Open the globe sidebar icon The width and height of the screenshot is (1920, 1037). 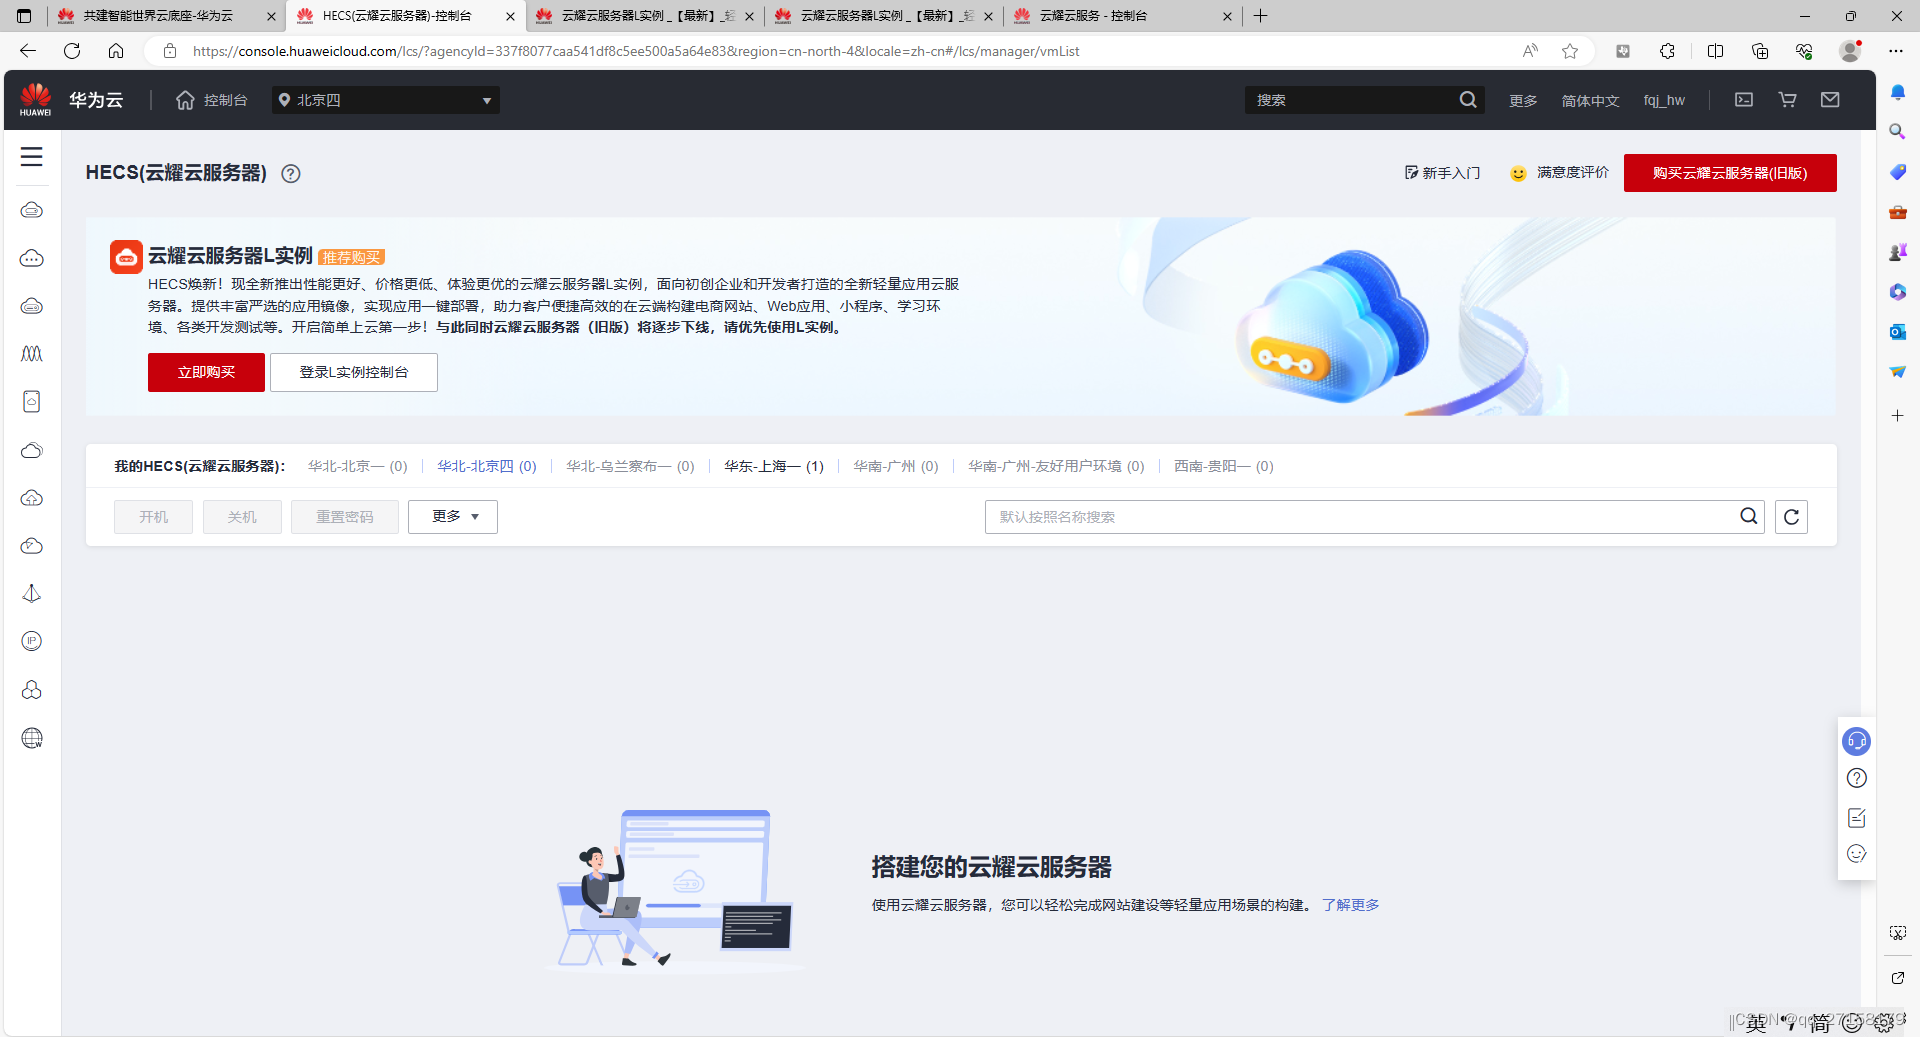click(x=32, y=738)
